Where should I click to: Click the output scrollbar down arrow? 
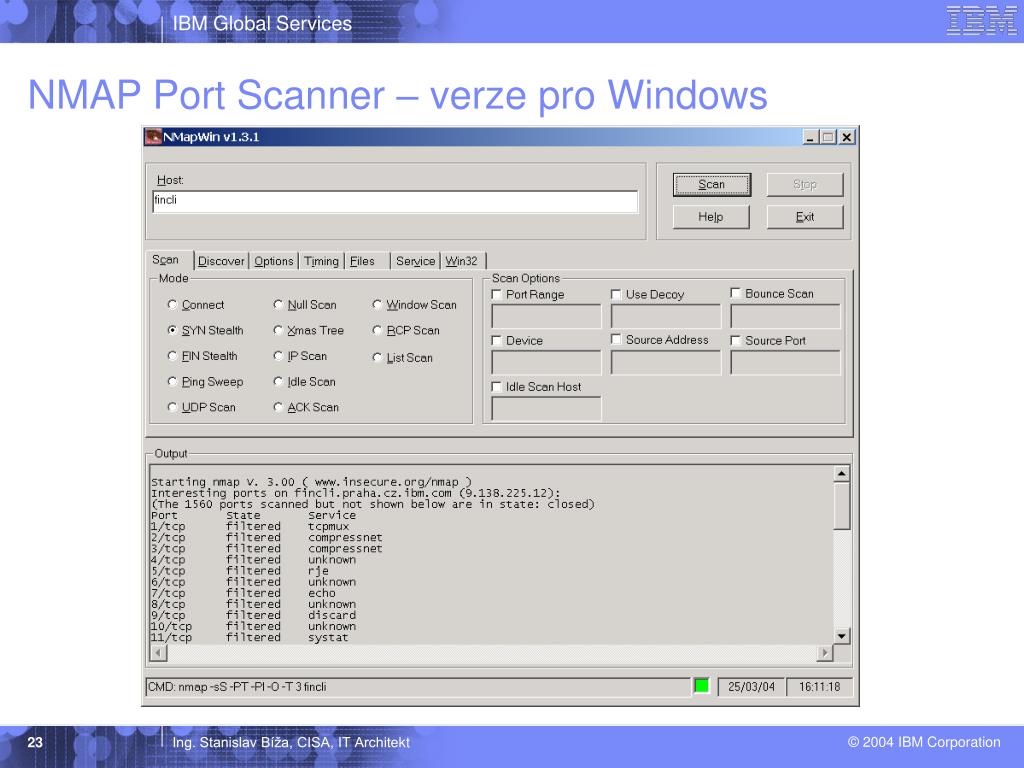[842, 635]
